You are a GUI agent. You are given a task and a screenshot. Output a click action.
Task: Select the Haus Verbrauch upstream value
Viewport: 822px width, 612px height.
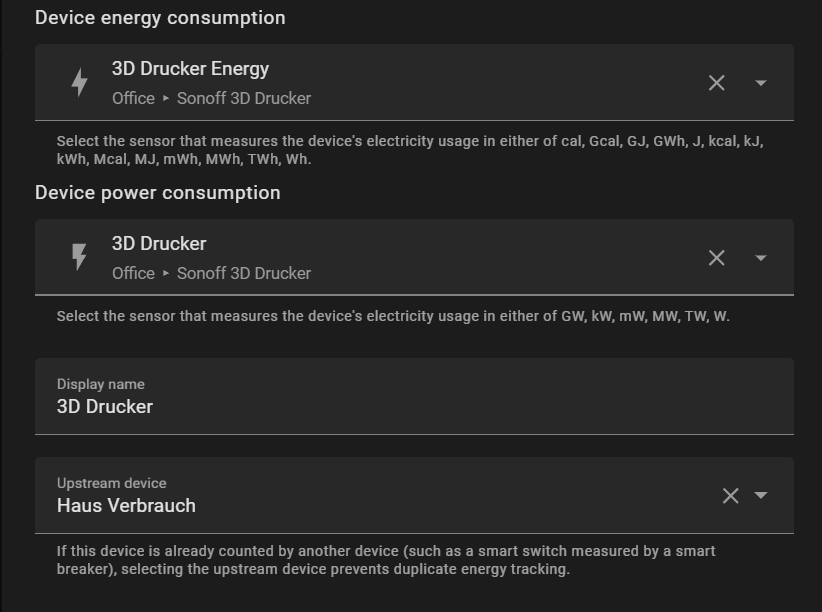[x=126, y=506]
